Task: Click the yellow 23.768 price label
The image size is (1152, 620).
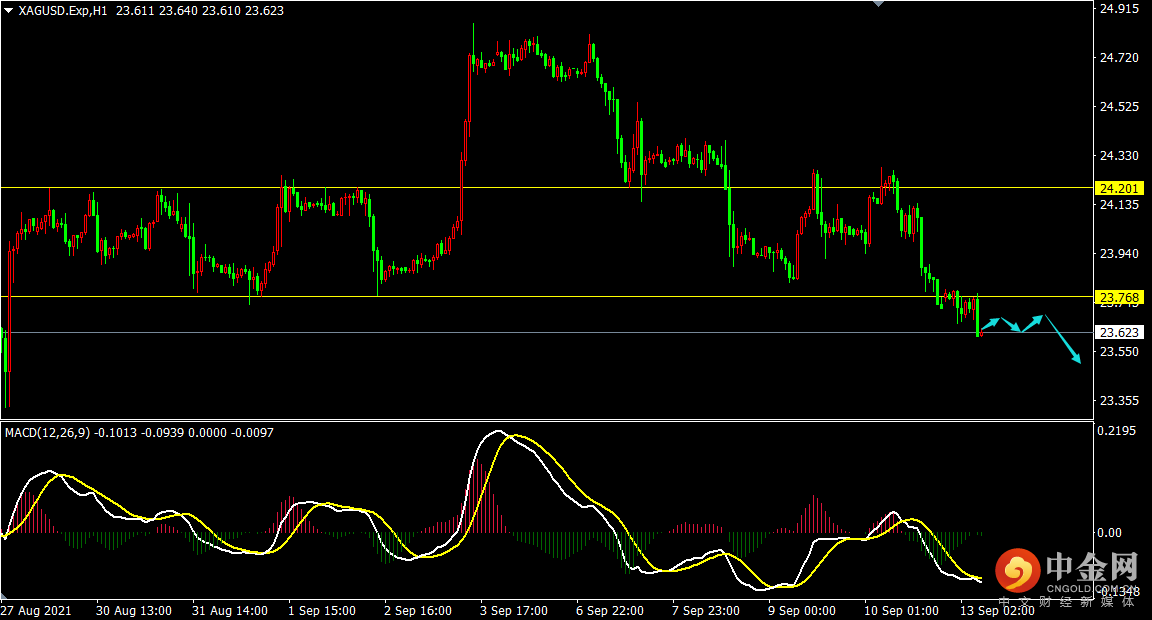Action: pos(1119,298)
